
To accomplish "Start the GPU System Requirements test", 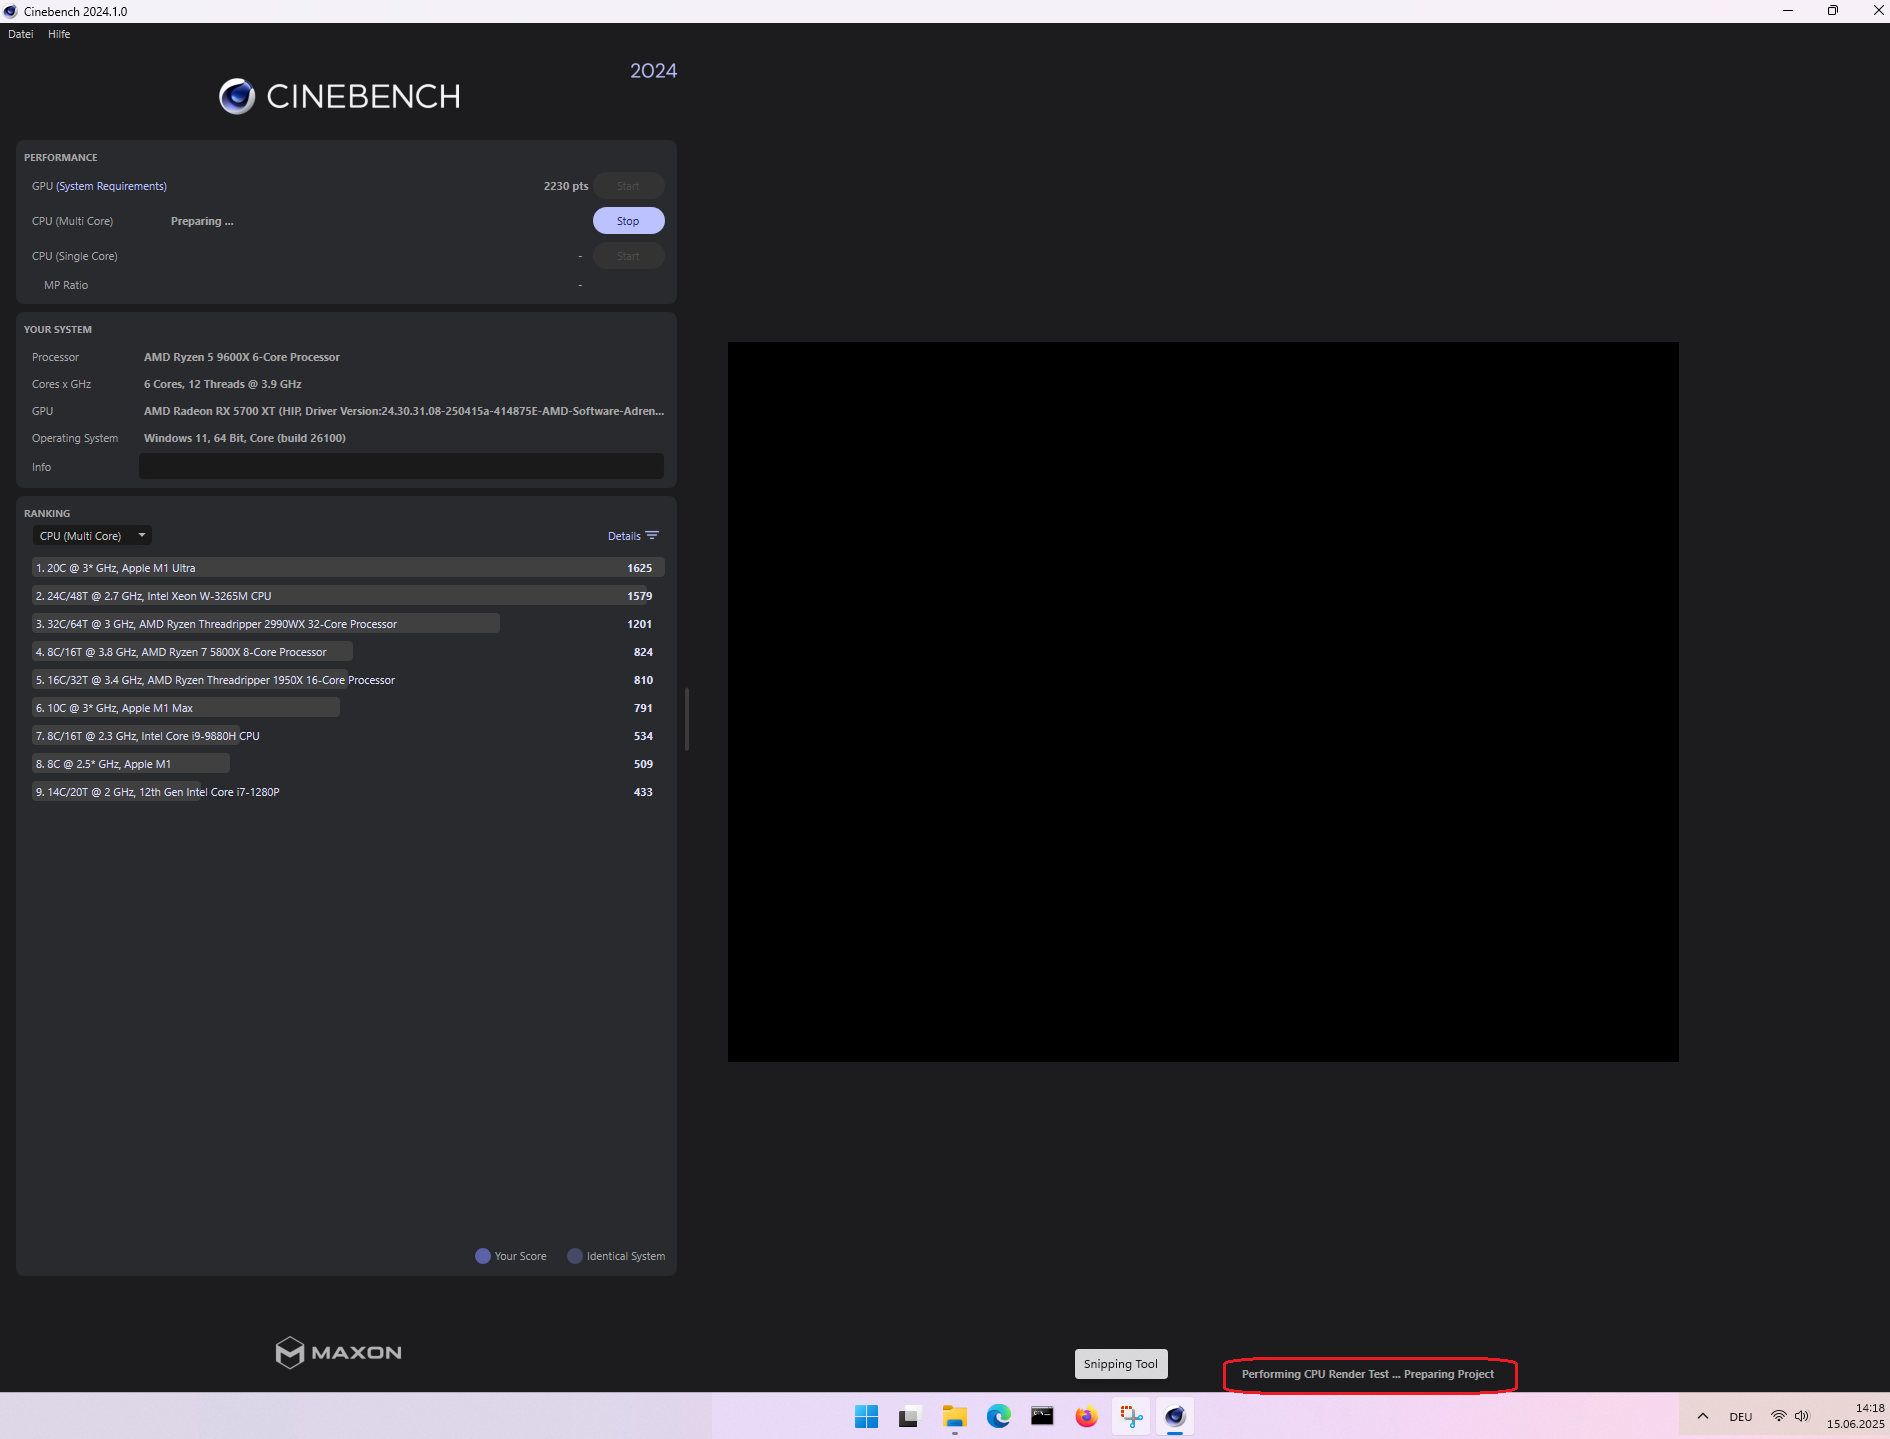I will click(628, 186).
